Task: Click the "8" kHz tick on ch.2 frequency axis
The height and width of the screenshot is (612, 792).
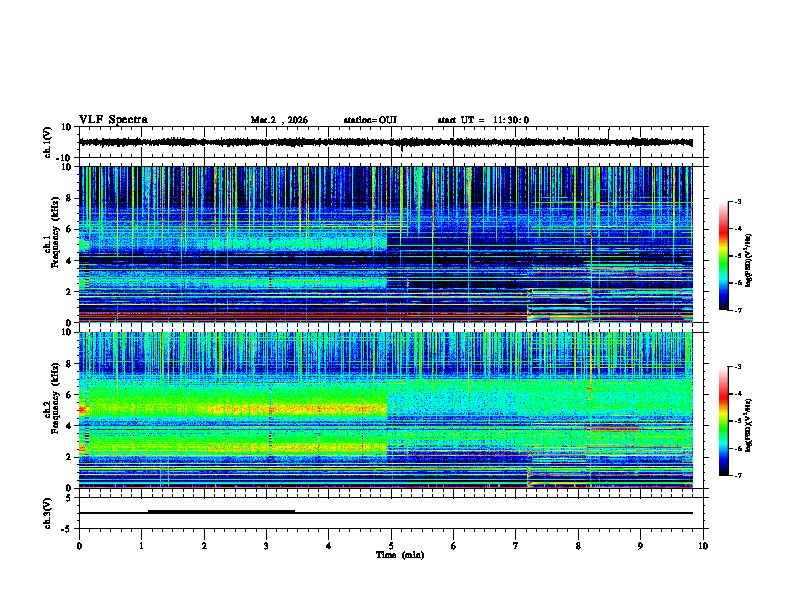Action: (x=69, y=364)
